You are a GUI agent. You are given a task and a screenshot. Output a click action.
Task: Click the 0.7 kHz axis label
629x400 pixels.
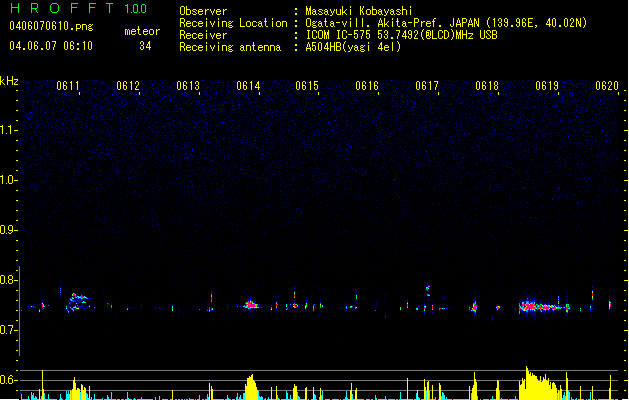click(x=8, y=330)
